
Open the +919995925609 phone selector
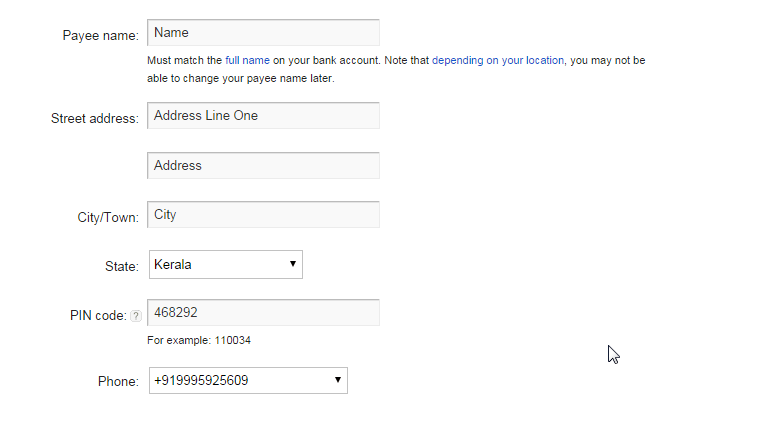pyautogui.click(x=248, y=380)
